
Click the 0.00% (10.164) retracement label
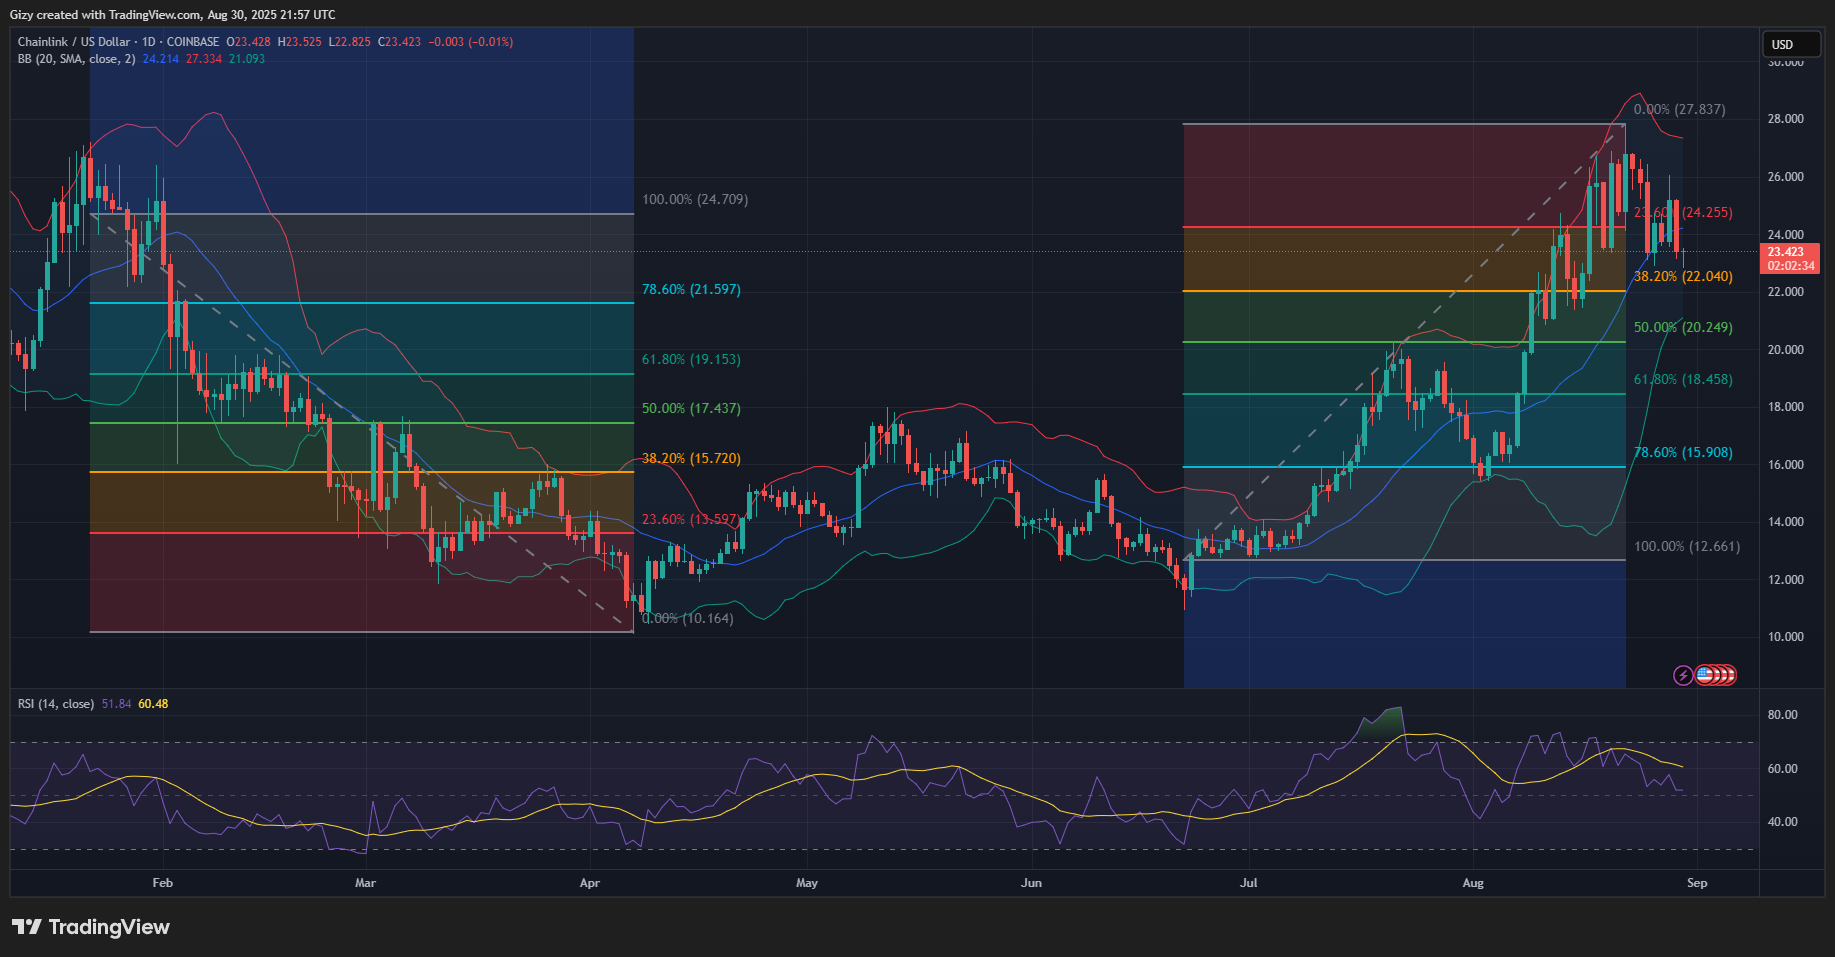point(687,618)
